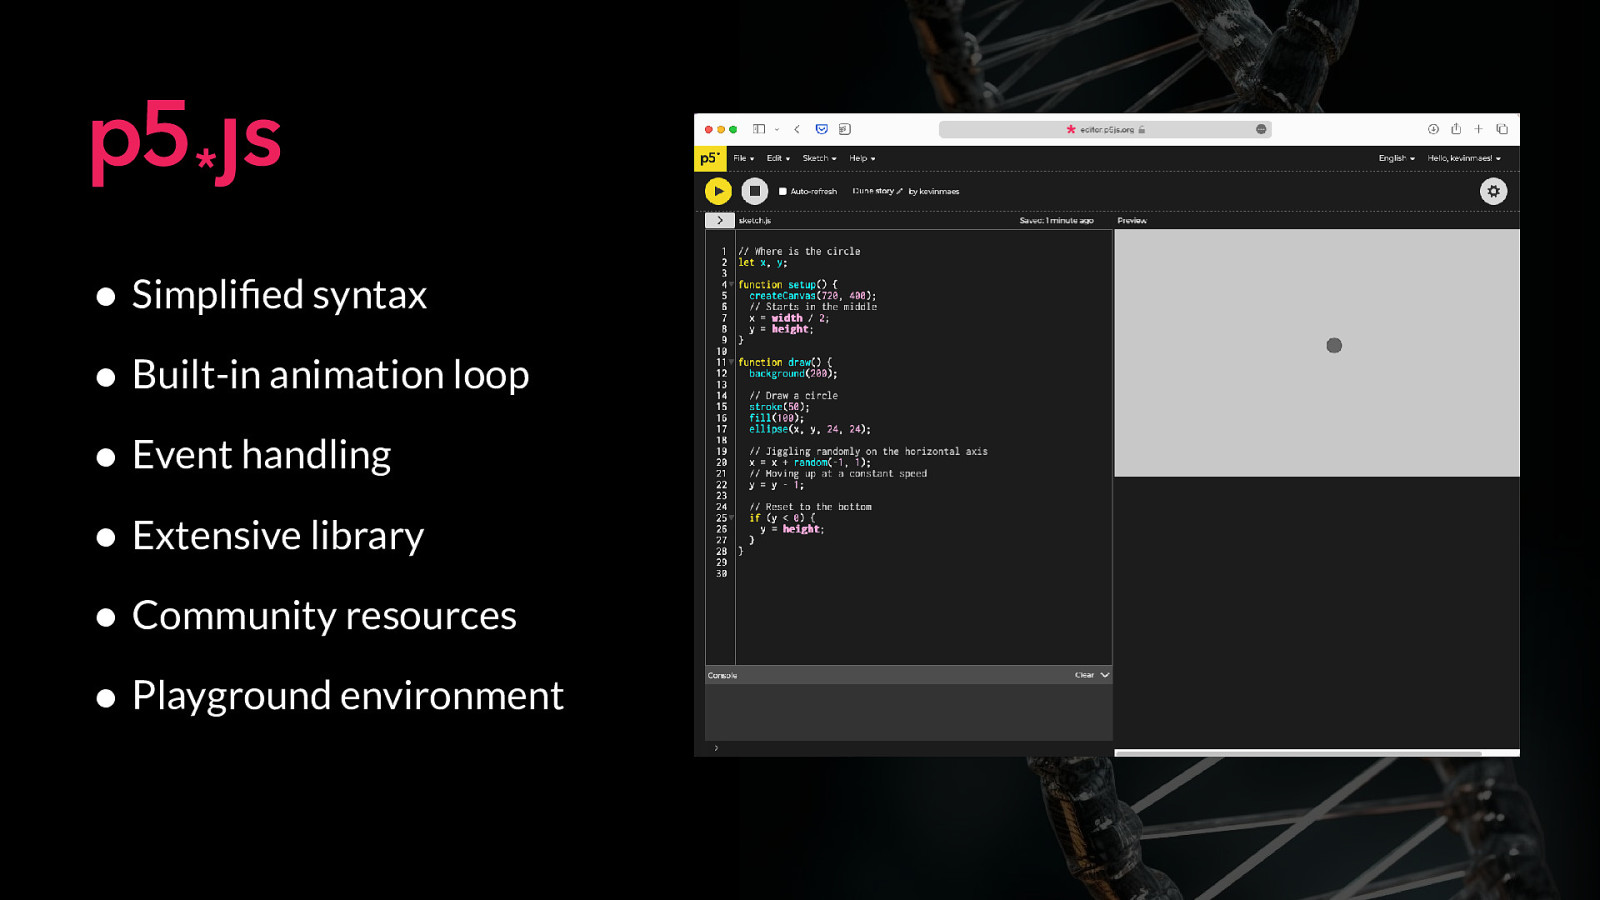Click the console input prompt arrow

click(x=716, y=748)
